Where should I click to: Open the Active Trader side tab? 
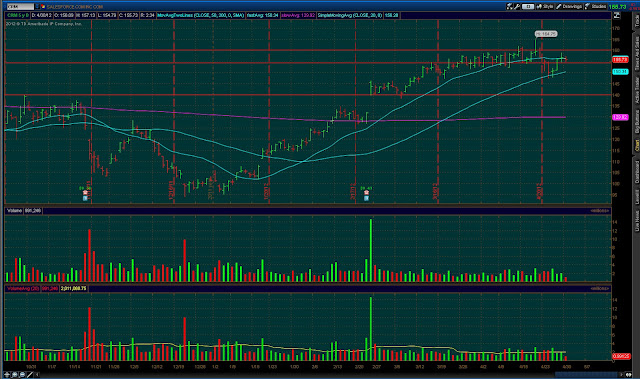[636, 90]
